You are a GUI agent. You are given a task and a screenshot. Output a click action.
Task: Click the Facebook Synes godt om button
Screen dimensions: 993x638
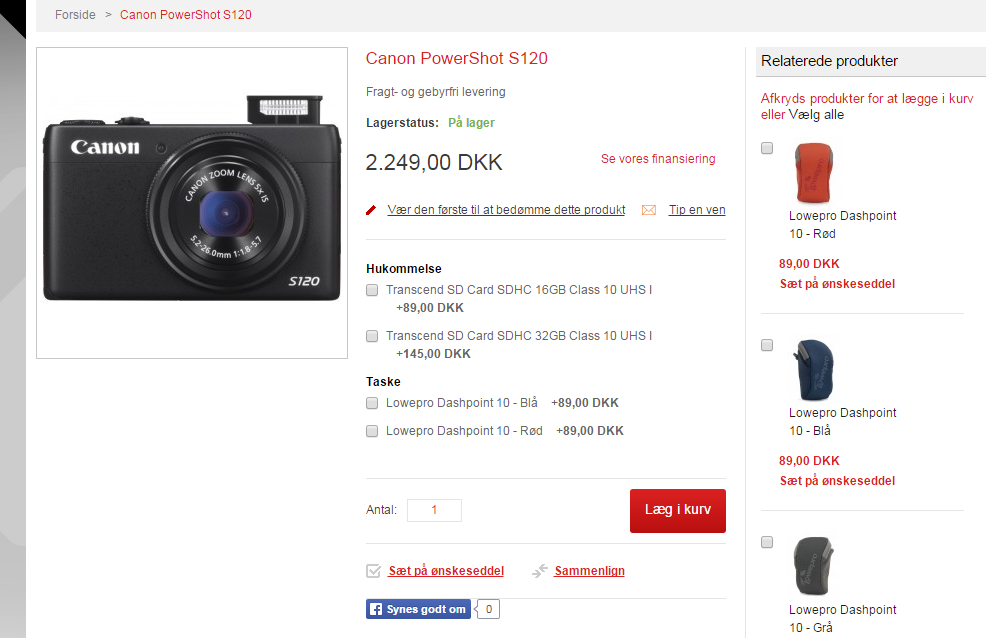click(418, 609)
